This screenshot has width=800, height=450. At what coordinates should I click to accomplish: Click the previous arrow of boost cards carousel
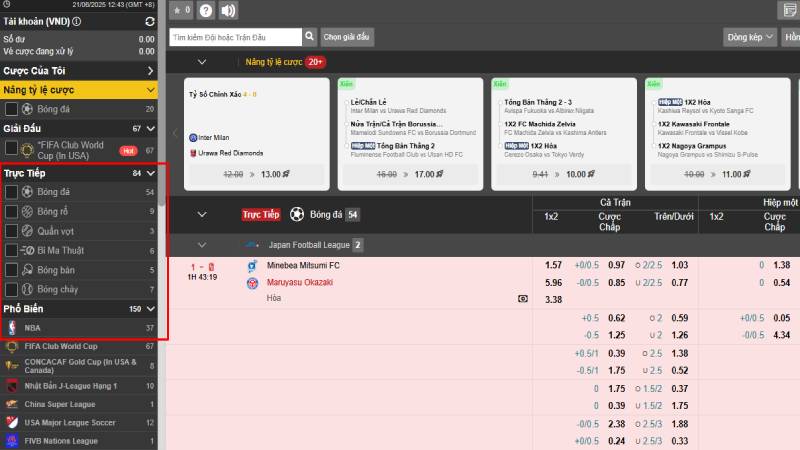[x=175, y=134]
